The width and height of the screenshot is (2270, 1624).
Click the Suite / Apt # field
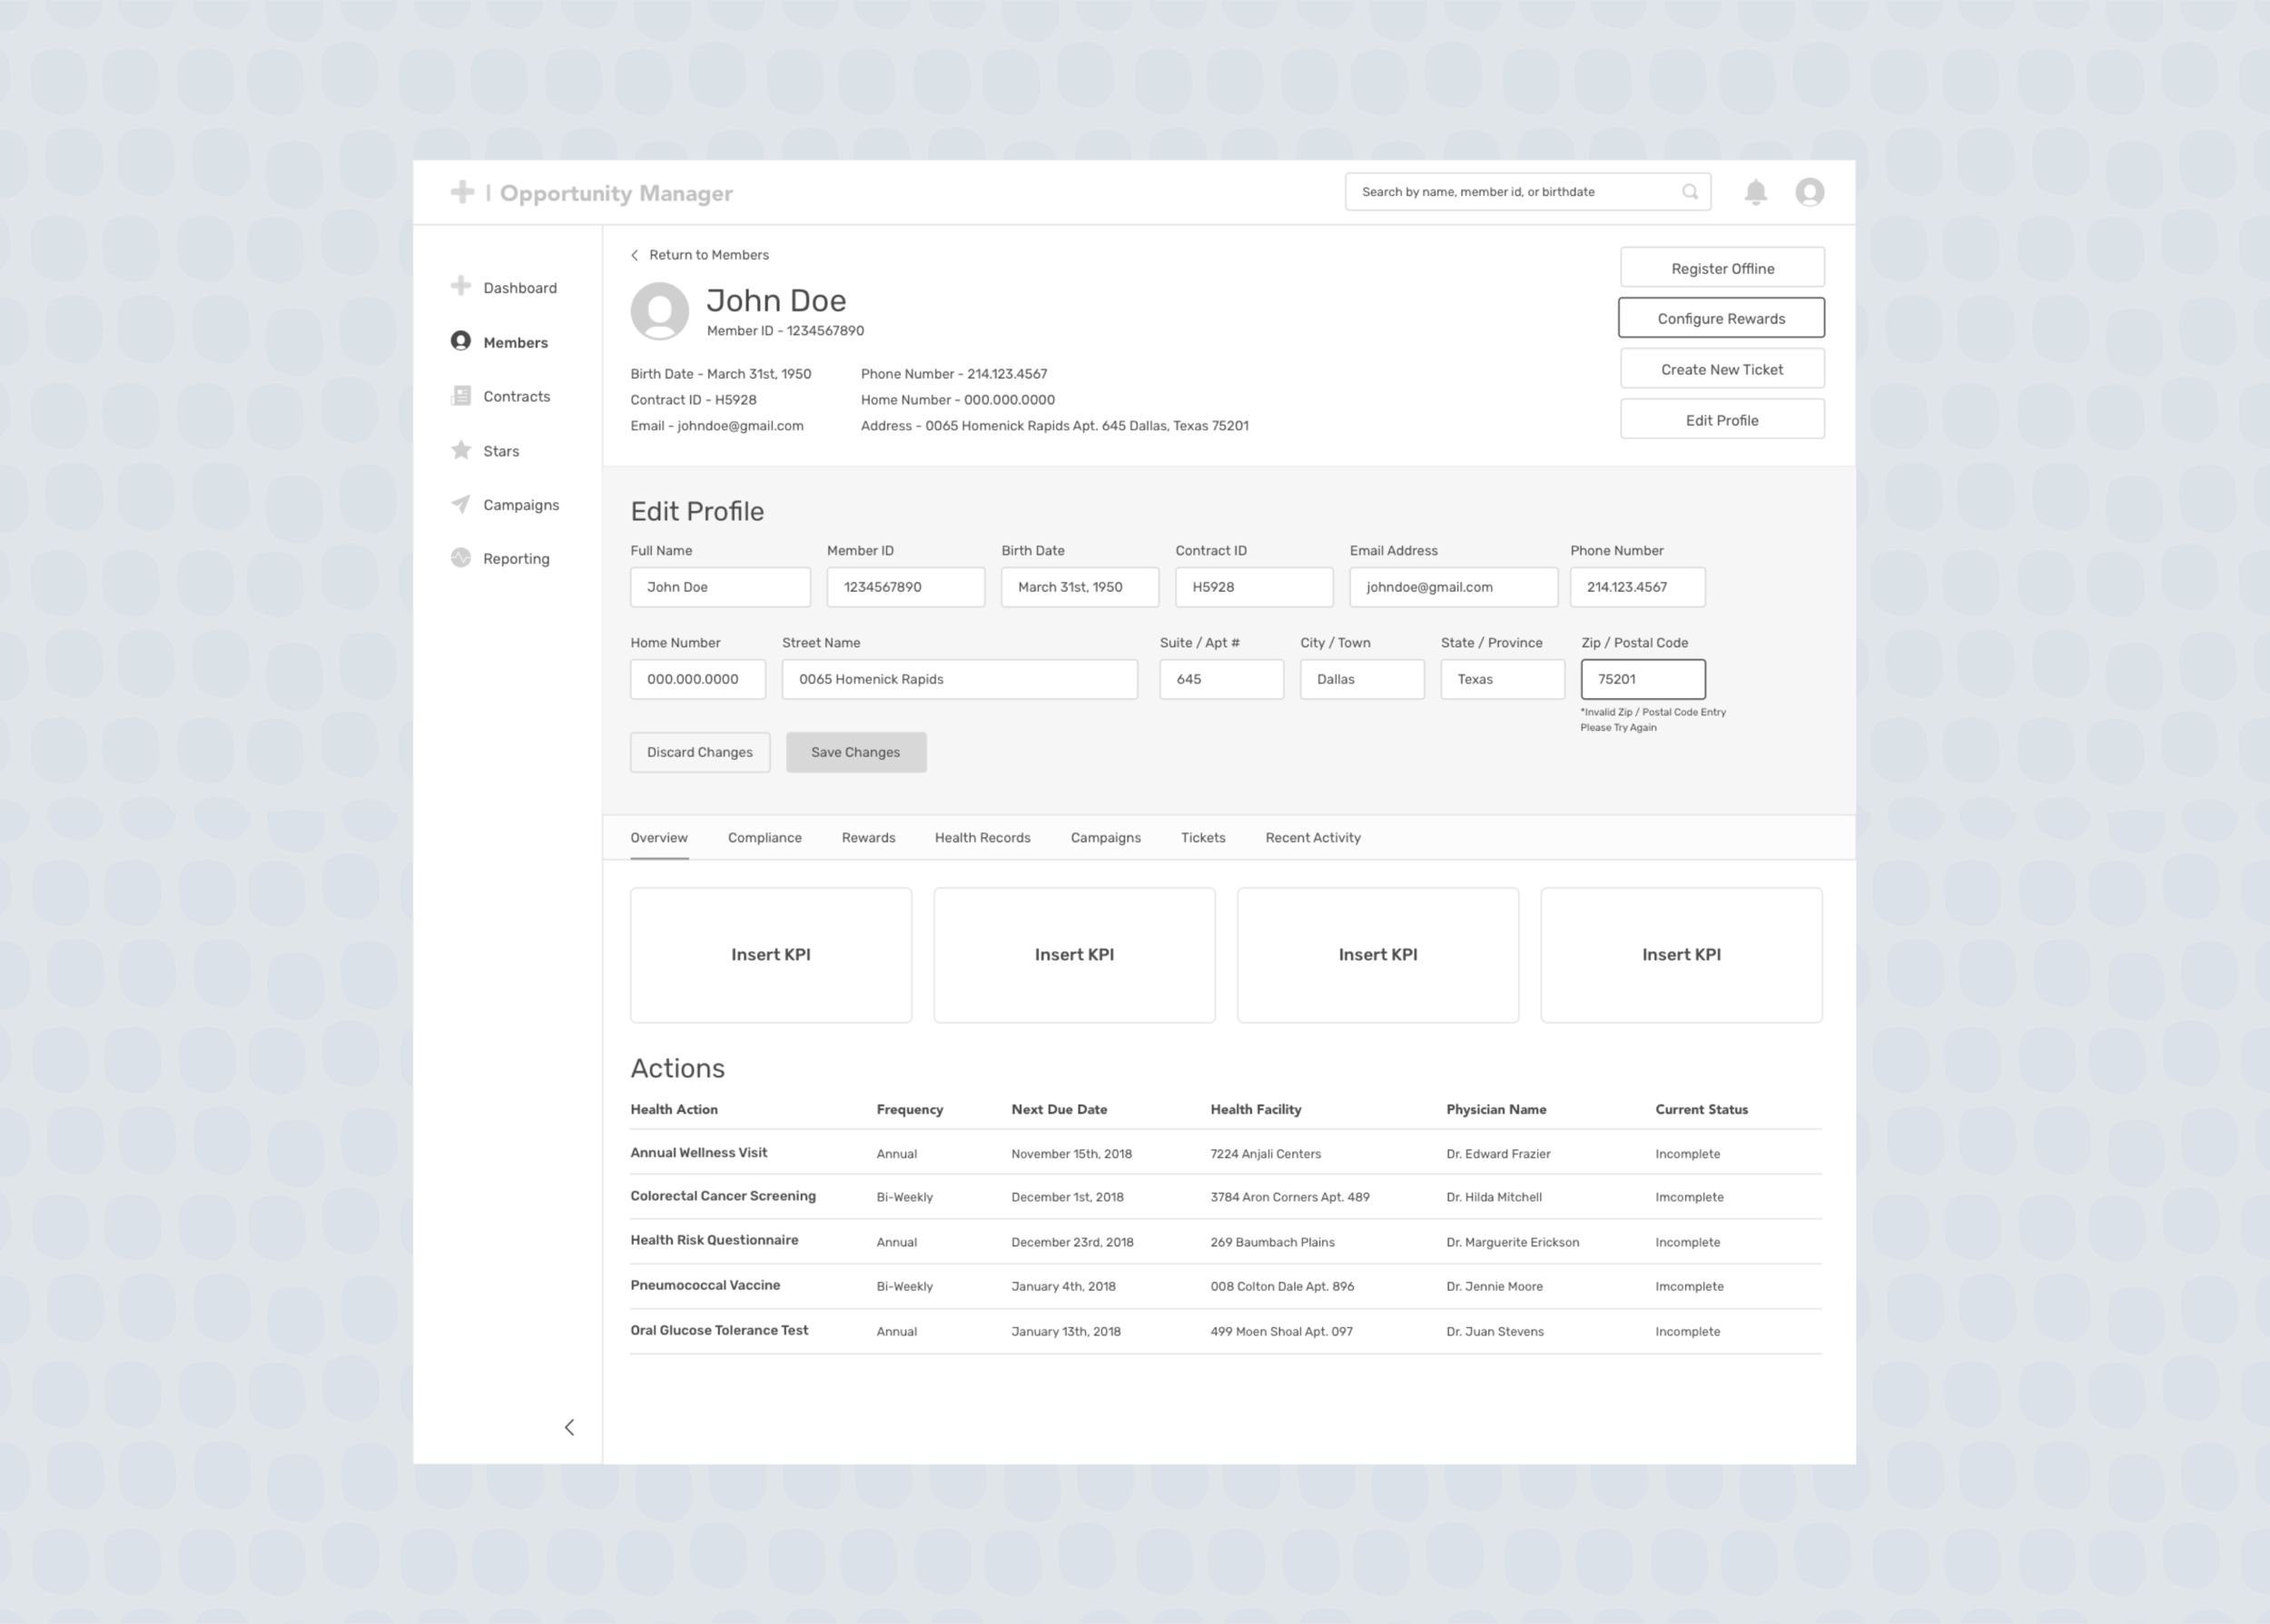point(1222,679)
